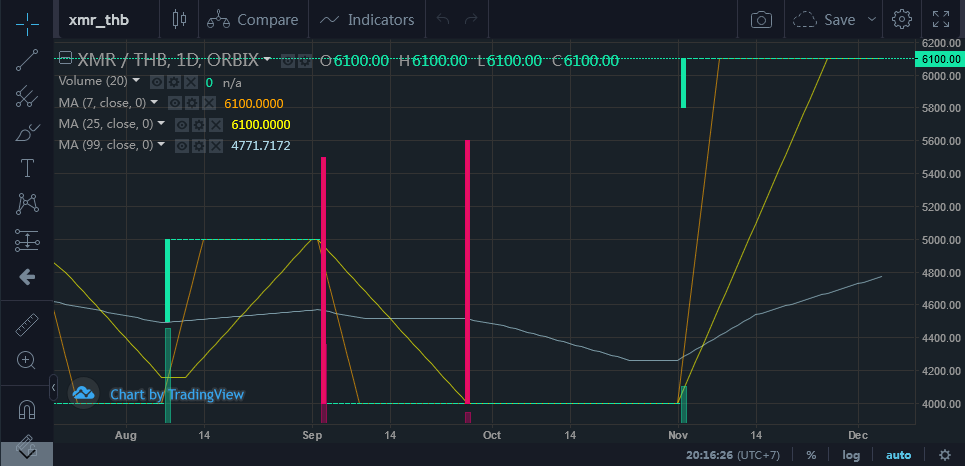Click the redo arrow

471,20
